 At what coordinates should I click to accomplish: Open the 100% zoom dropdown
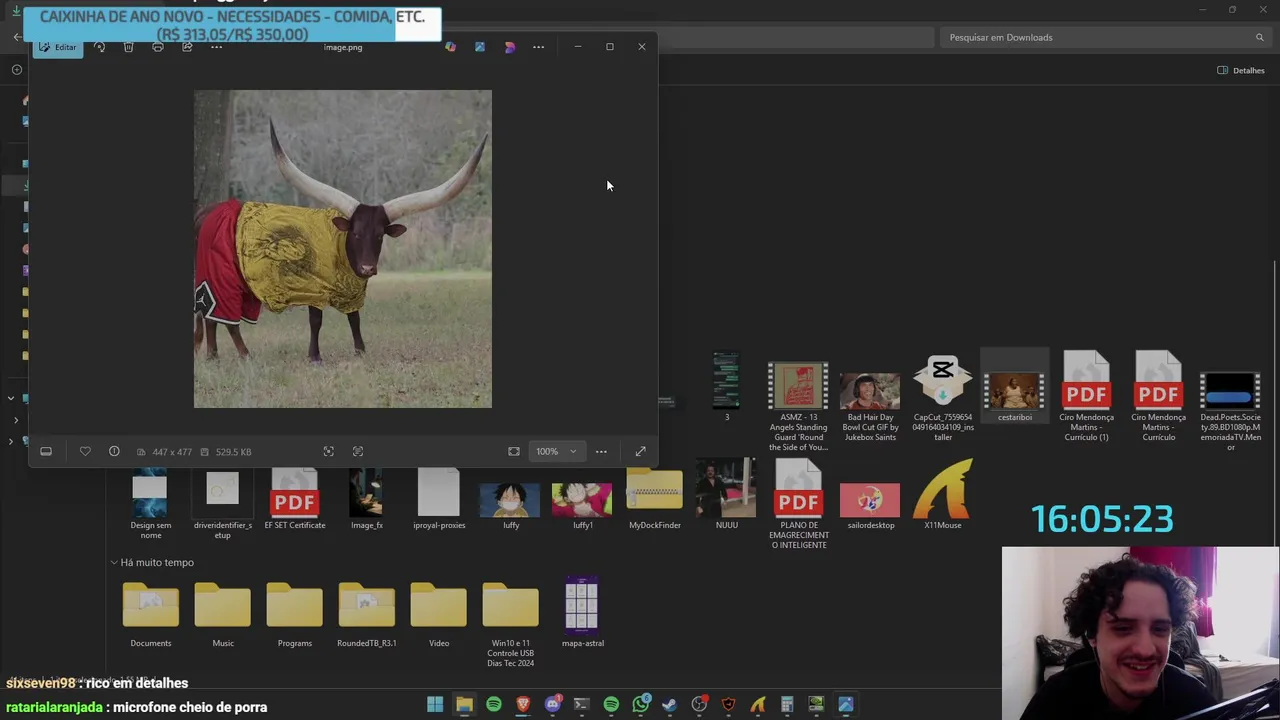click(556, 452)
